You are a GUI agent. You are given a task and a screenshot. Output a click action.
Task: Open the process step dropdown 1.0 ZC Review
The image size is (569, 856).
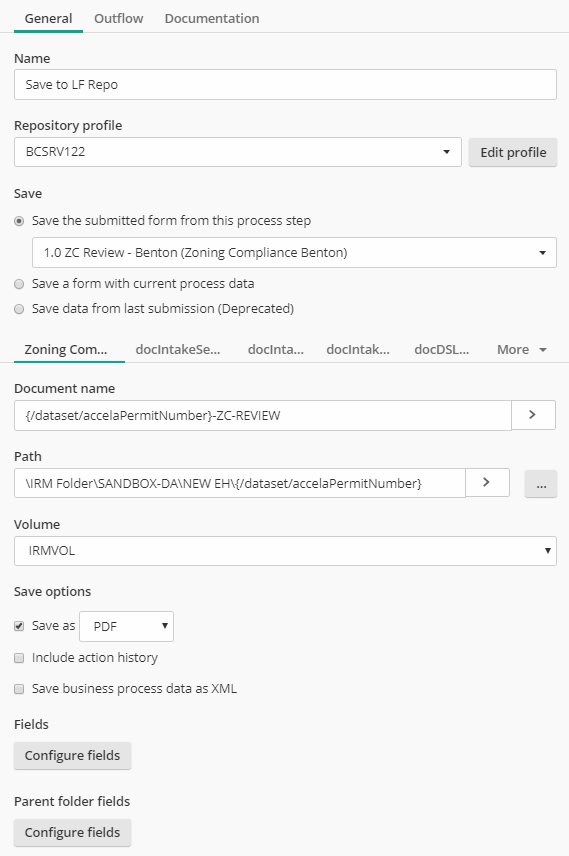(x=294, y=252)
